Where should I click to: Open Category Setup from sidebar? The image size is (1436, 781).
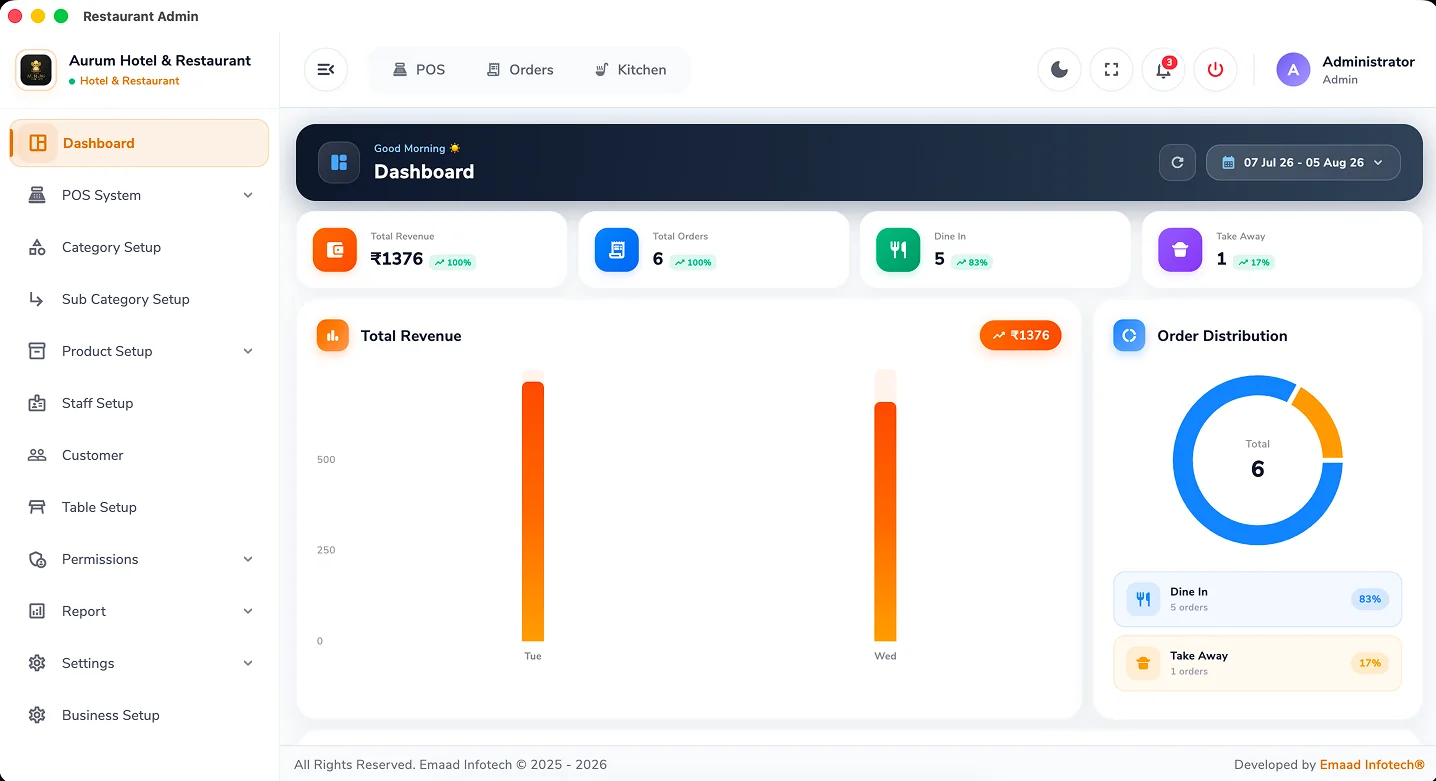pyautogui.click(x=140, y=247)
